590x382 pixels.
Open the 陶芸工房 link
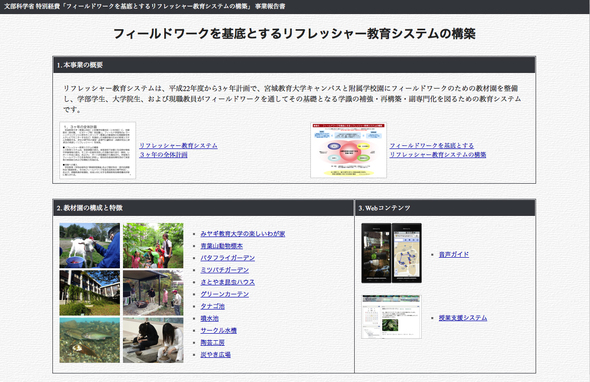coord(213,342)
